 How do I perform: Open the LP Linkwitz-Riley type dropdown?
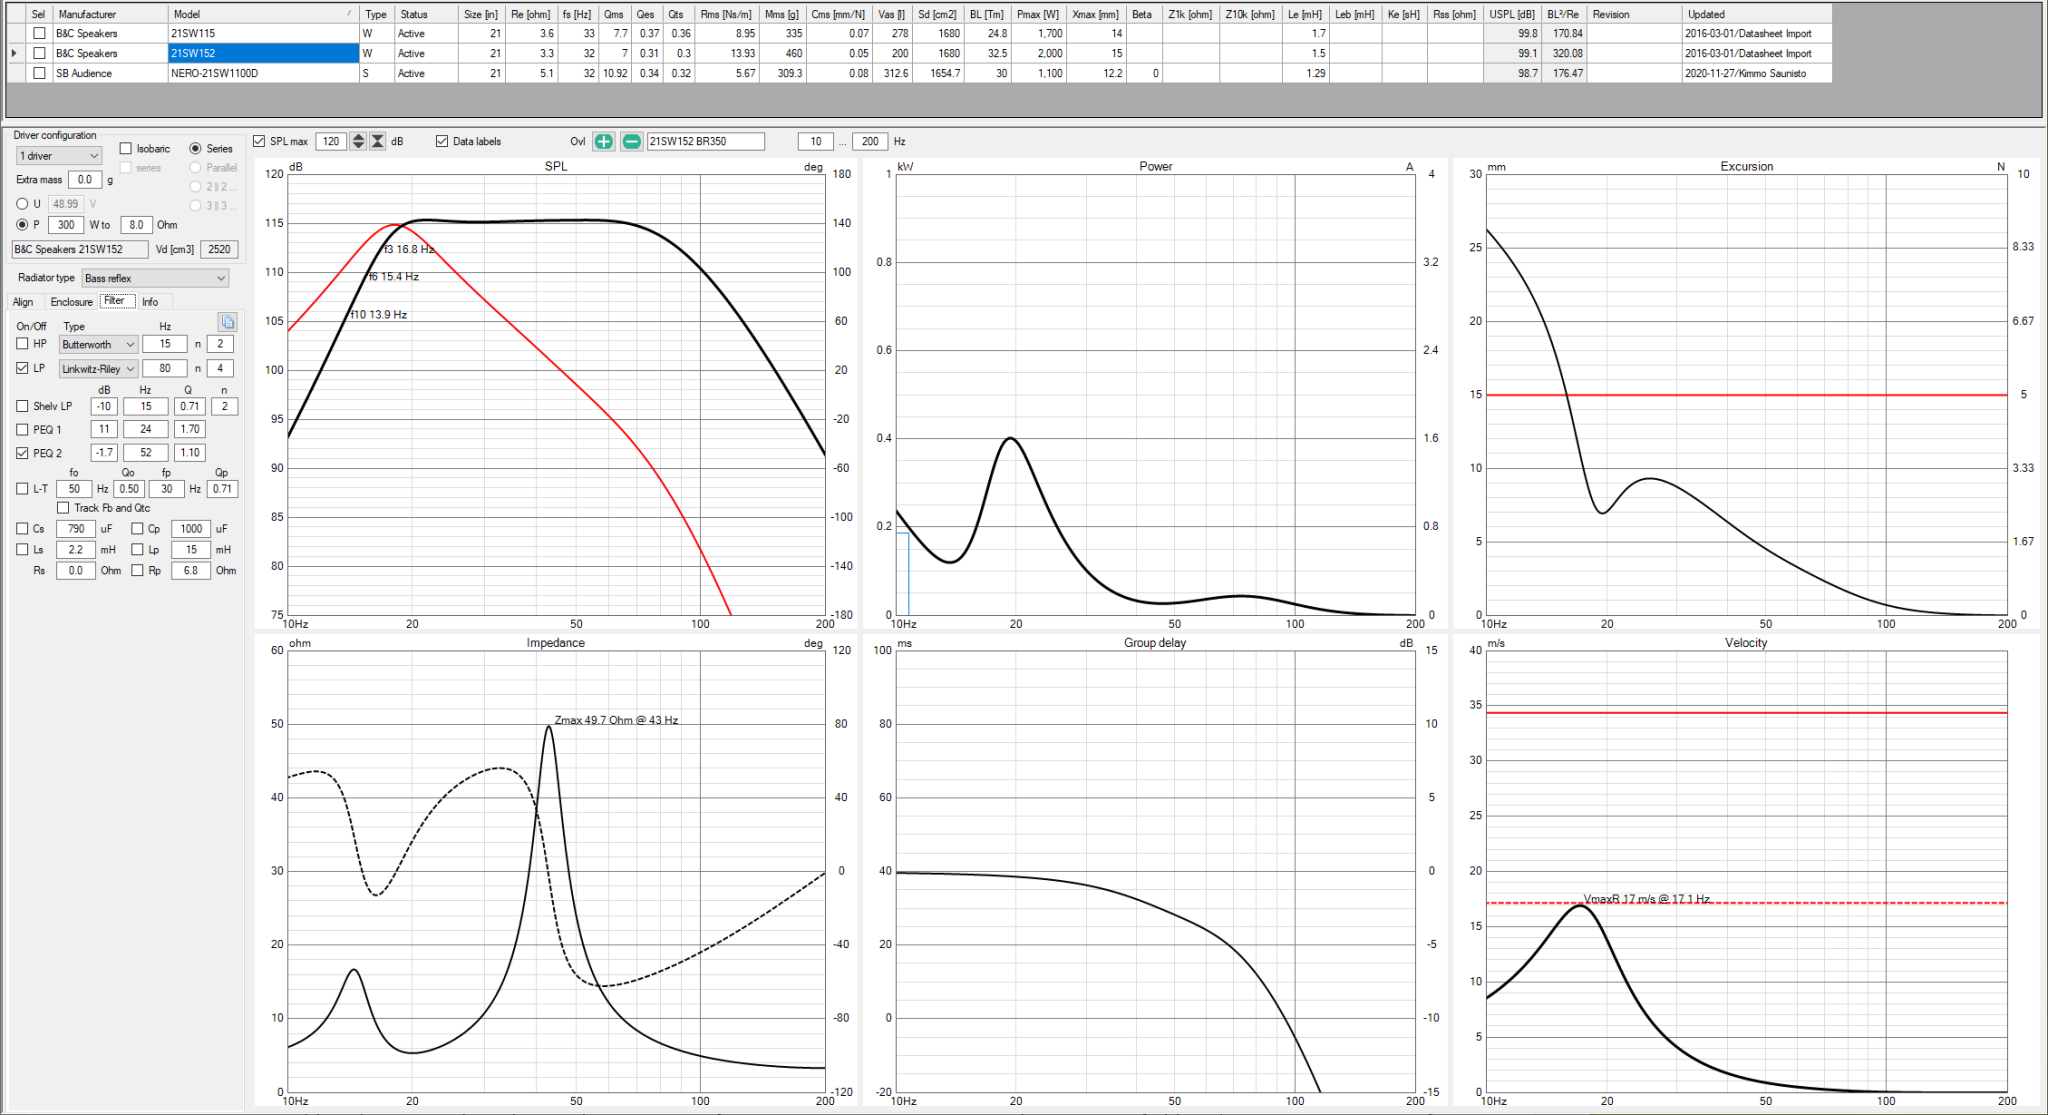(98, 369)
